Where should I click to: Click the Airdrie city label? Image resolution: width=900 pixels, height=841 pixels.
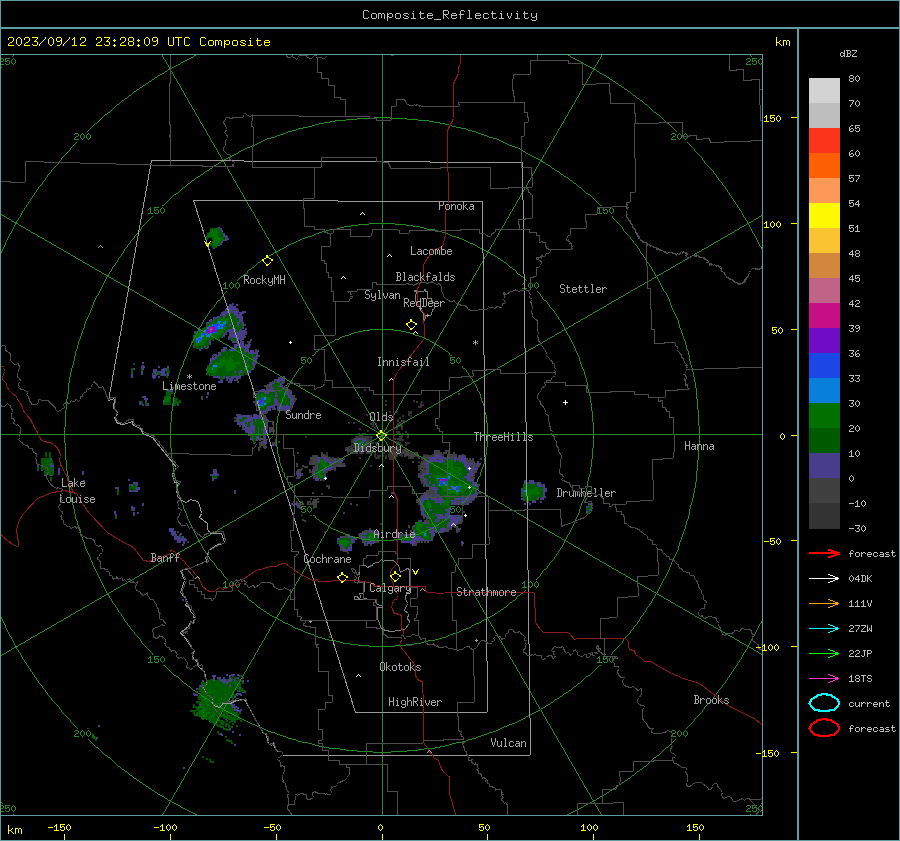394,534
